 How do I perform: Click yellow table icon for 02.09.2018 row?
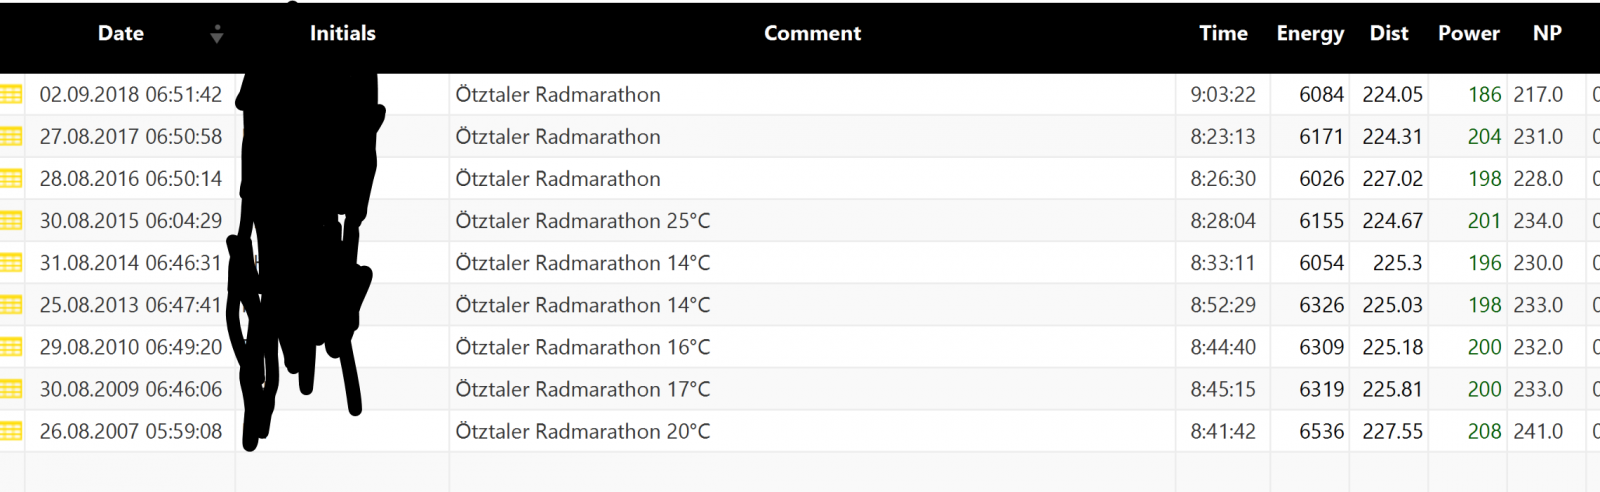tap(11, 95)
